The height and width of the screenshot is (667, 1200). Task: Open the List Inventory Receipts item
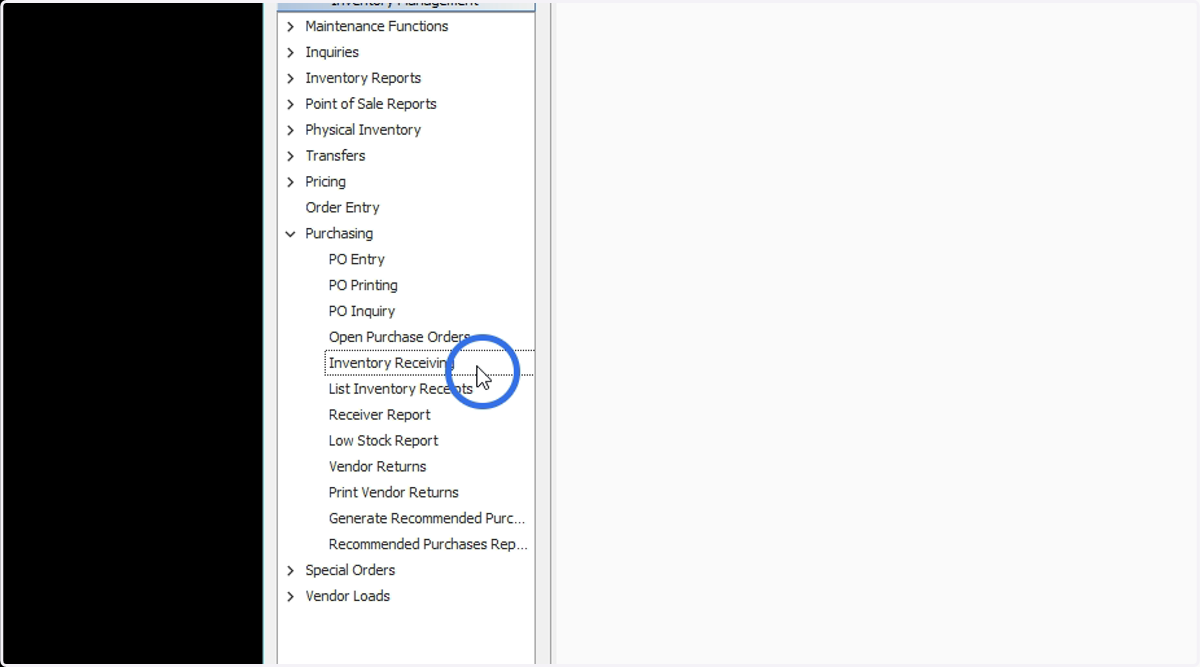click(x=400, y=389)
